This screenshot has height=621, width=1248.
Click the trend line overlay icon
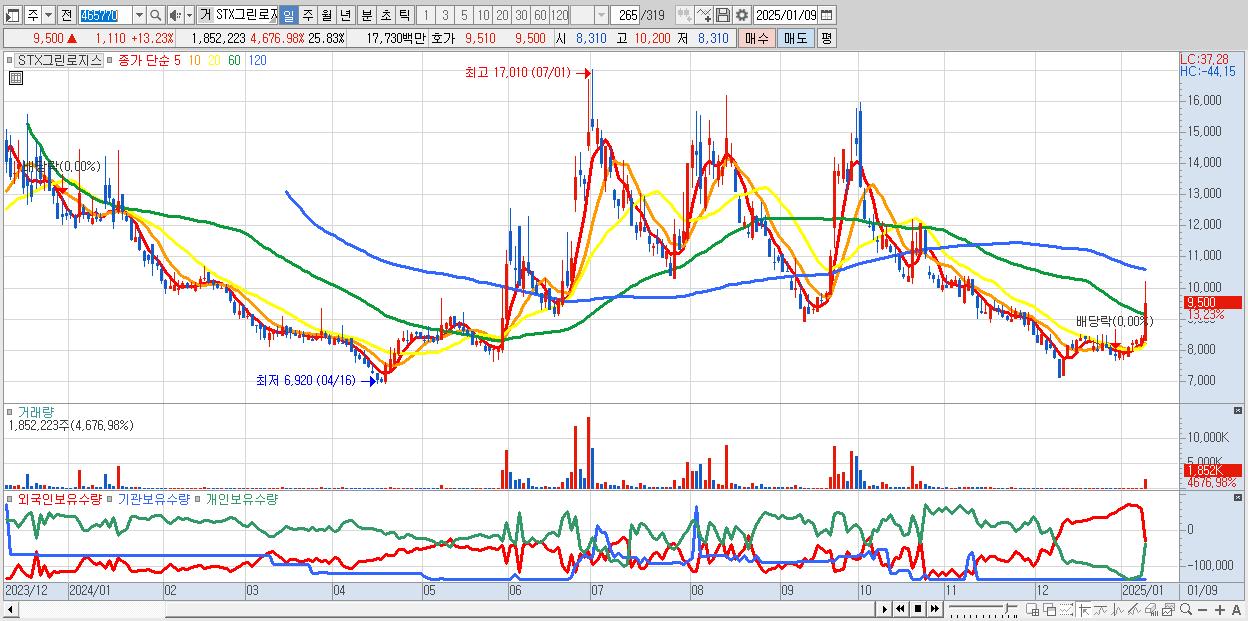point(1101,609)
